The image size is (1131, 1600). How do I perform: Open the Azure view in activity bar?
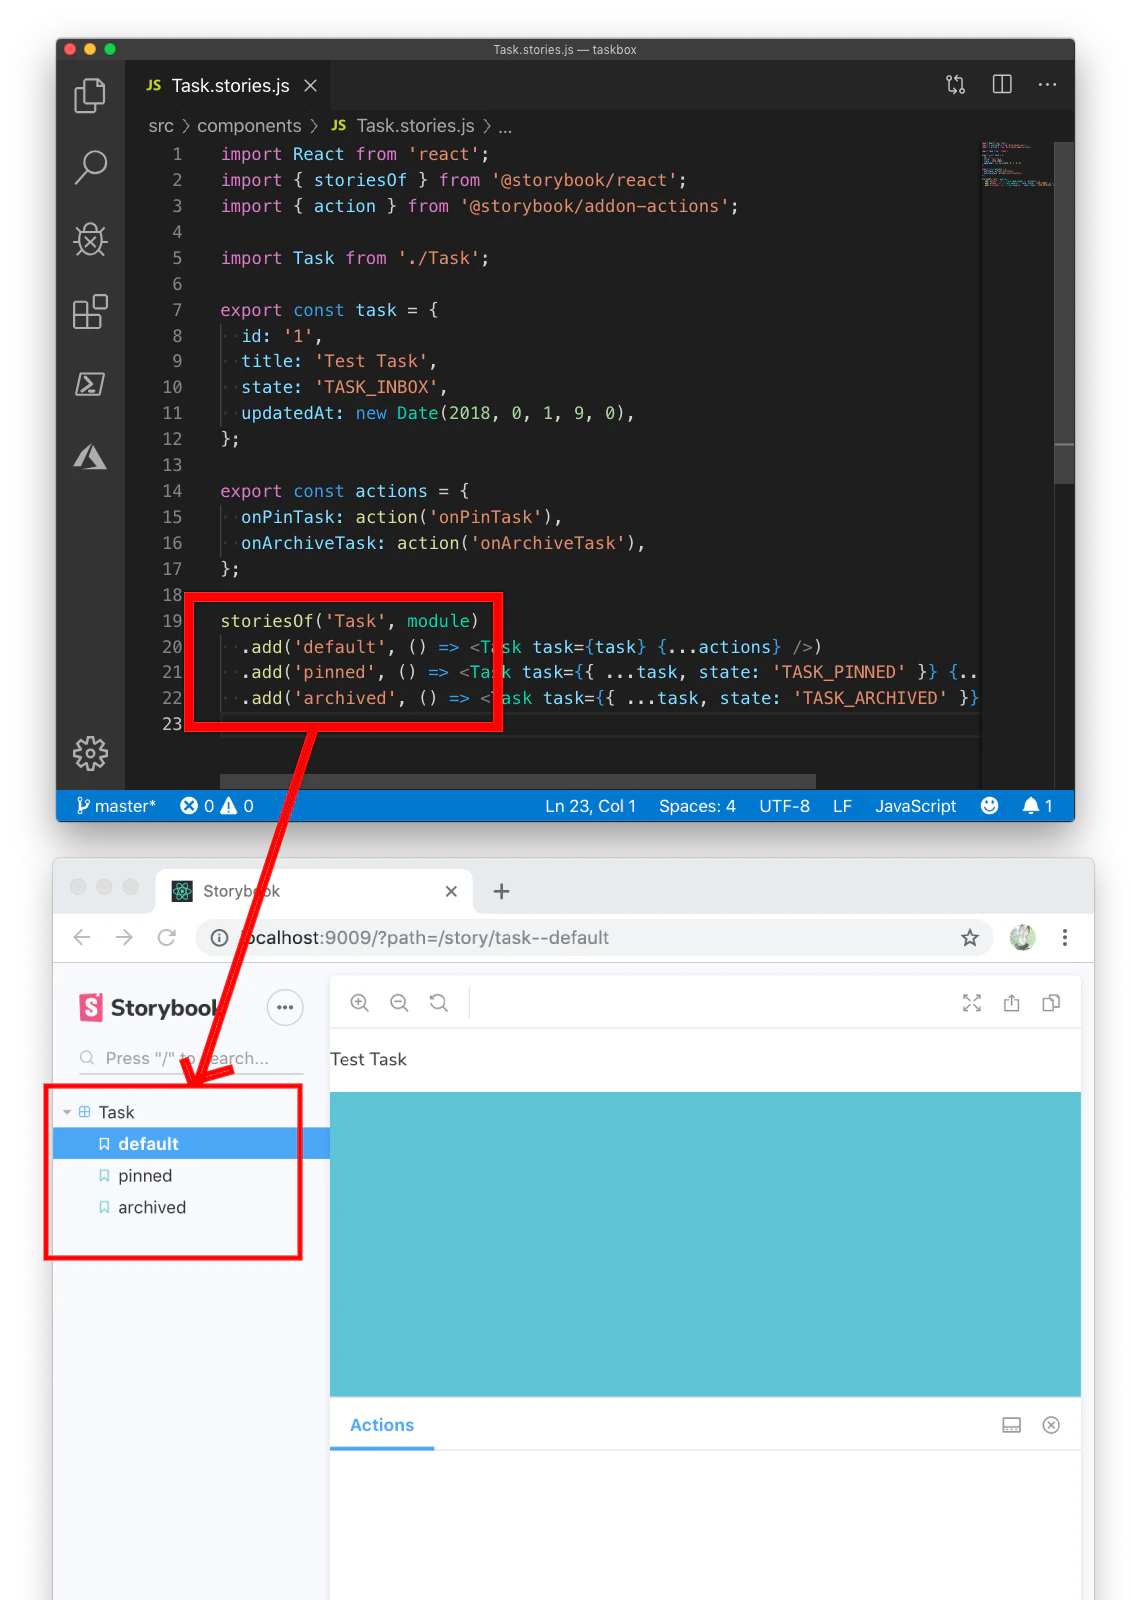coord(90,457)
